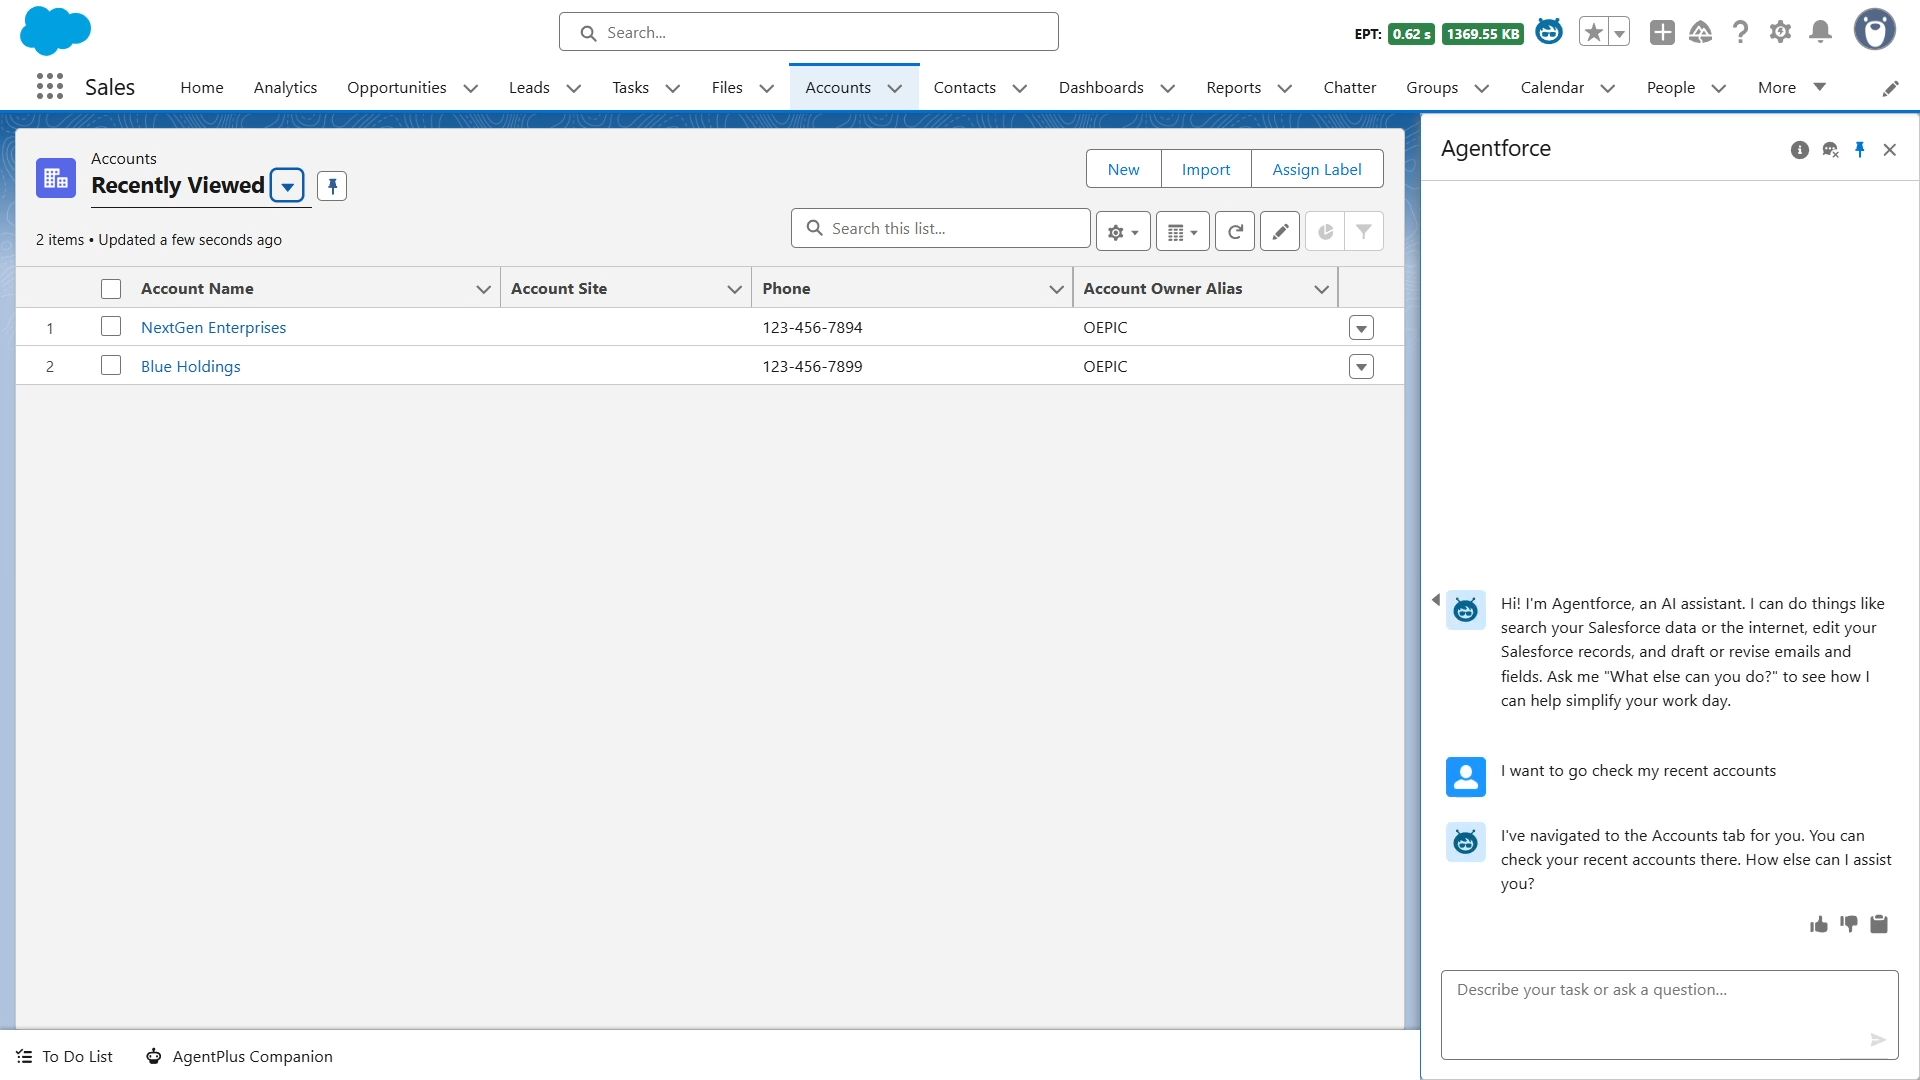Viewport: 1920px width, 1080px height.
Task: Open the Recently Viewed list view dropdown
Action: pos(287,186)
